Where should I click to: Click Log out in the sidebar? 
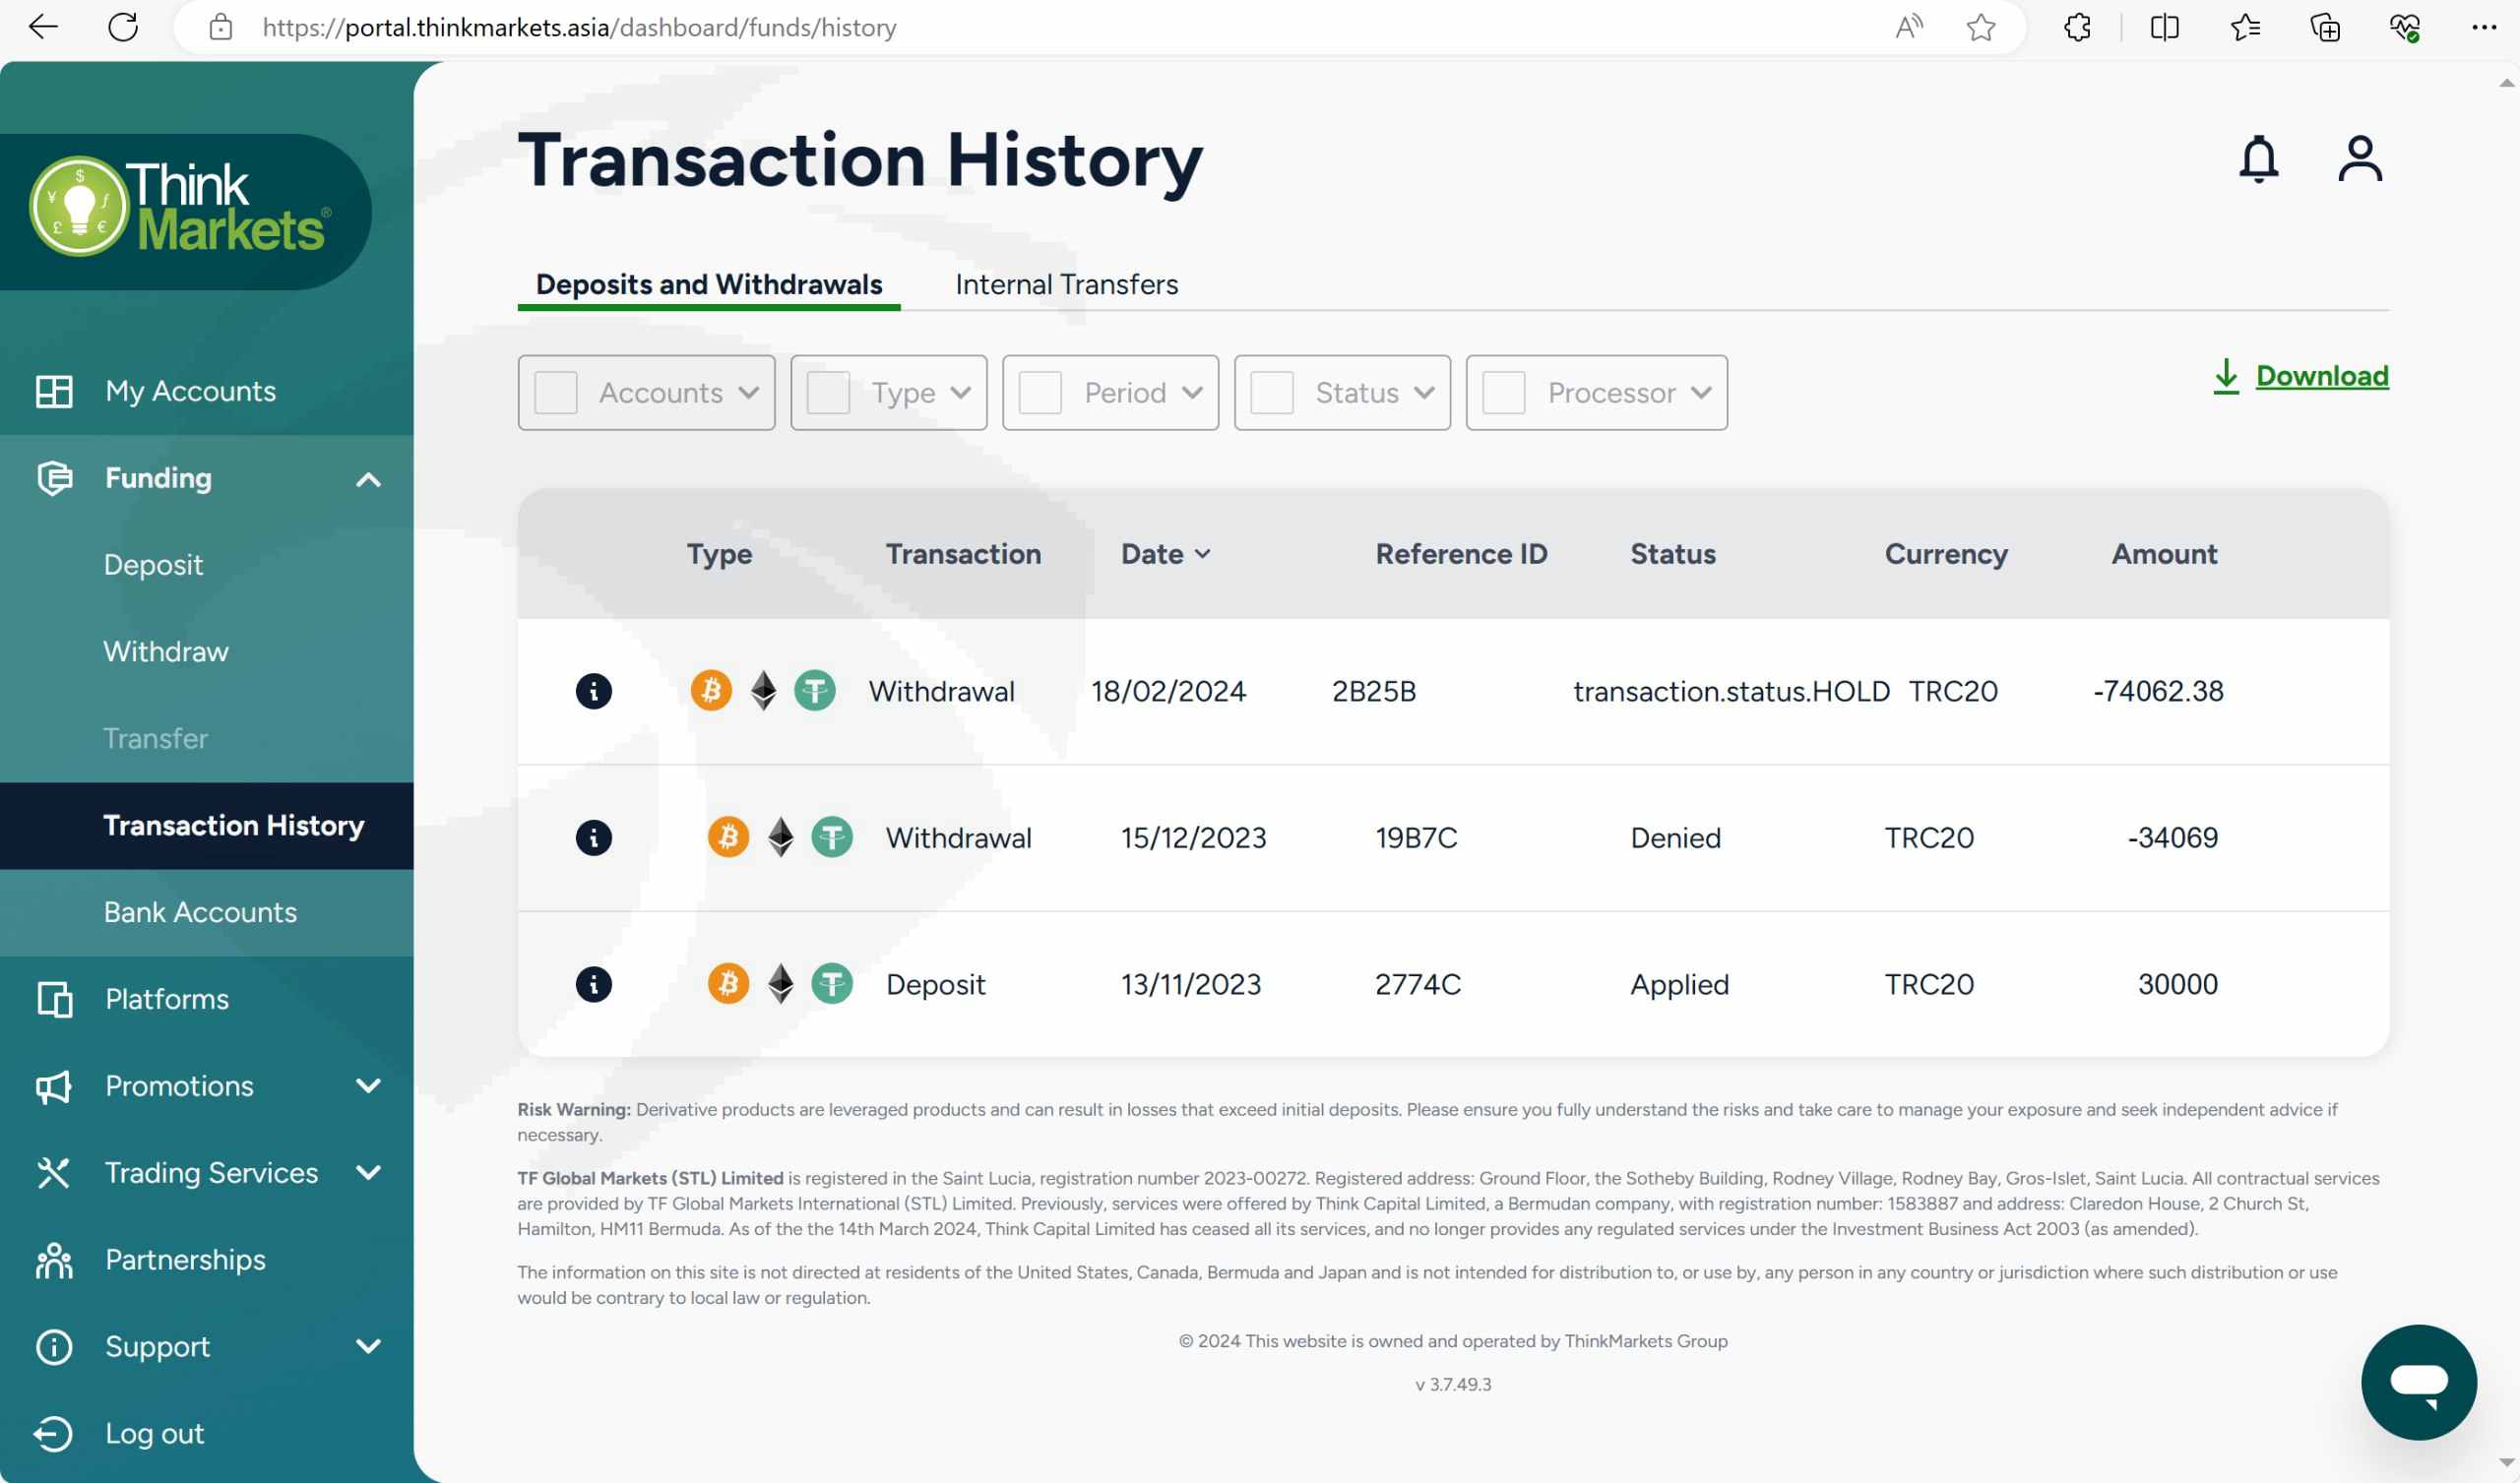pos(154,1433)
